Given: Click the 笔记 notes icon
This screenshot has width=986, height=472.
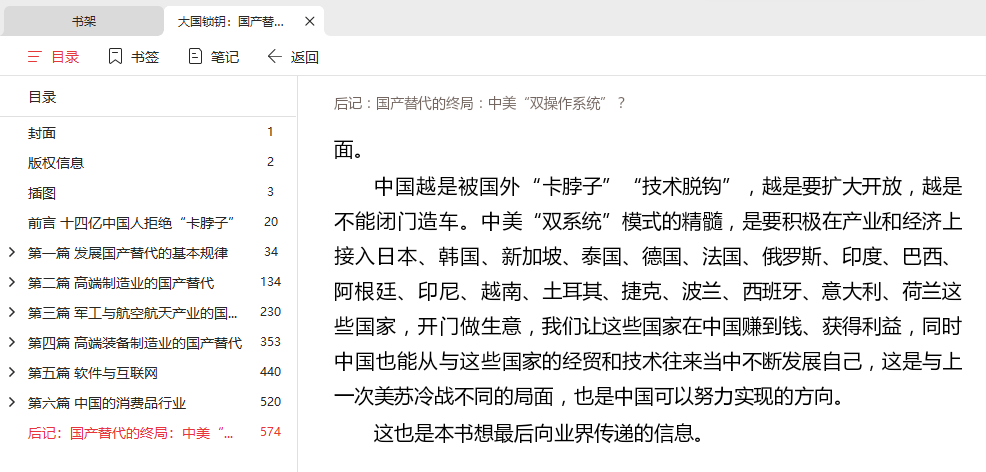Looking at the screenshot, I should 195,57.
